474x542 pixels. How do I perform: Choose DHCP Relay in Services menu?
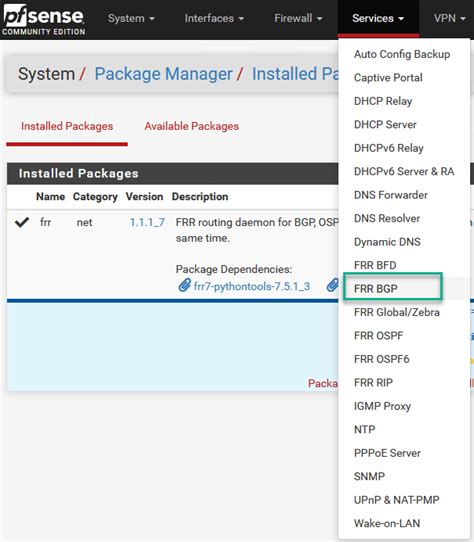(x=383, y=101)
